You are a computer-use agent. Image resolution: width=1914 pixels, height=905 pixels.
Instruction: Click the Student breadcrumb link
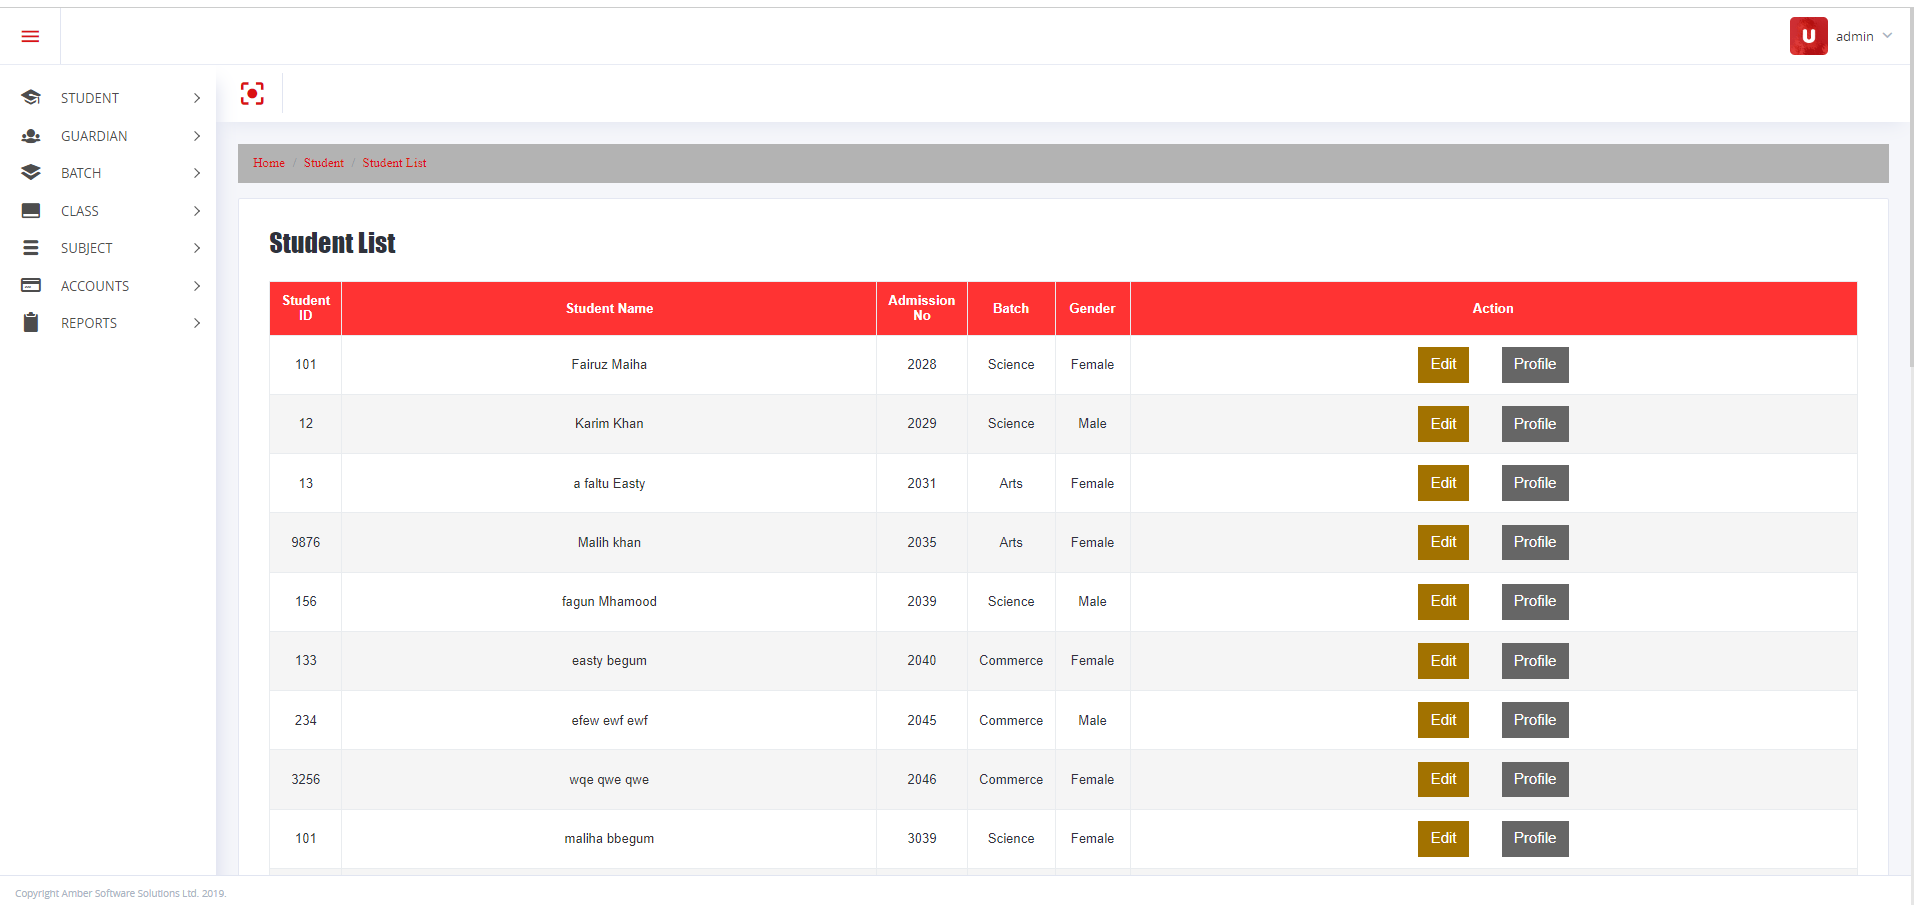[323, 163]
